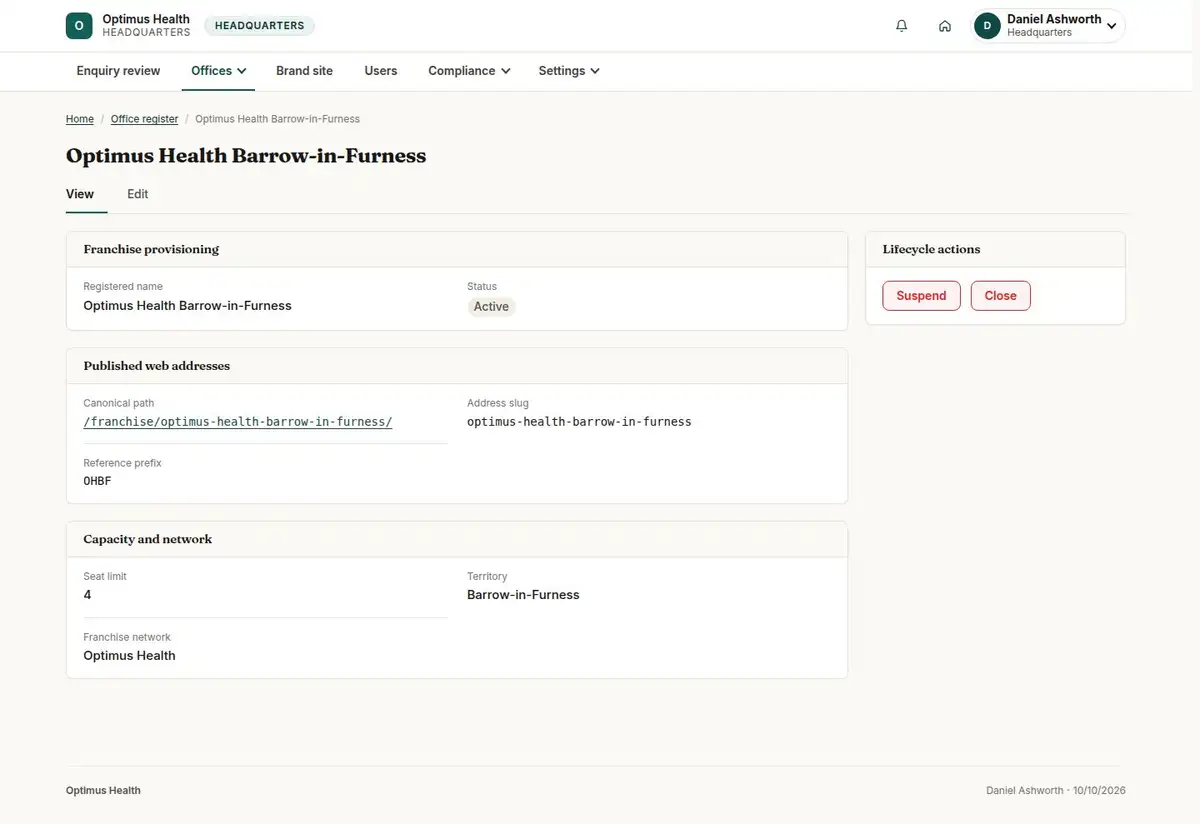1200x824 pixels.
Task: Click the Lifecycle actions panel title
Action: pyautogui.click(x=931, y=249)
